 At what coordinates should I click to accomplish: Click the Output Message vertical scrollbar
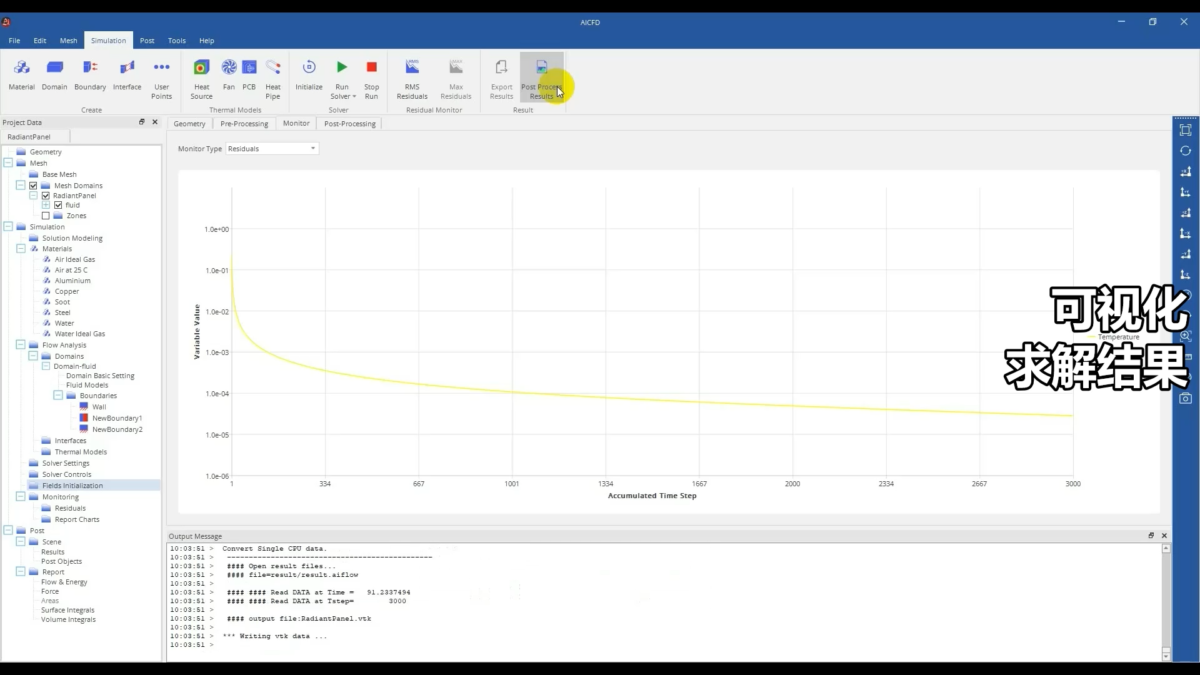point(1164,601)
